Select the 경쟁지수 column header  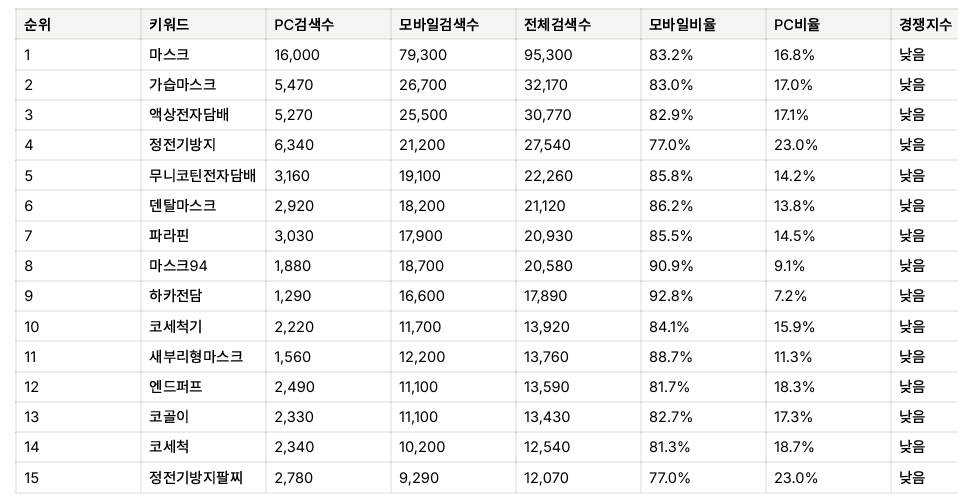[925, 25]
